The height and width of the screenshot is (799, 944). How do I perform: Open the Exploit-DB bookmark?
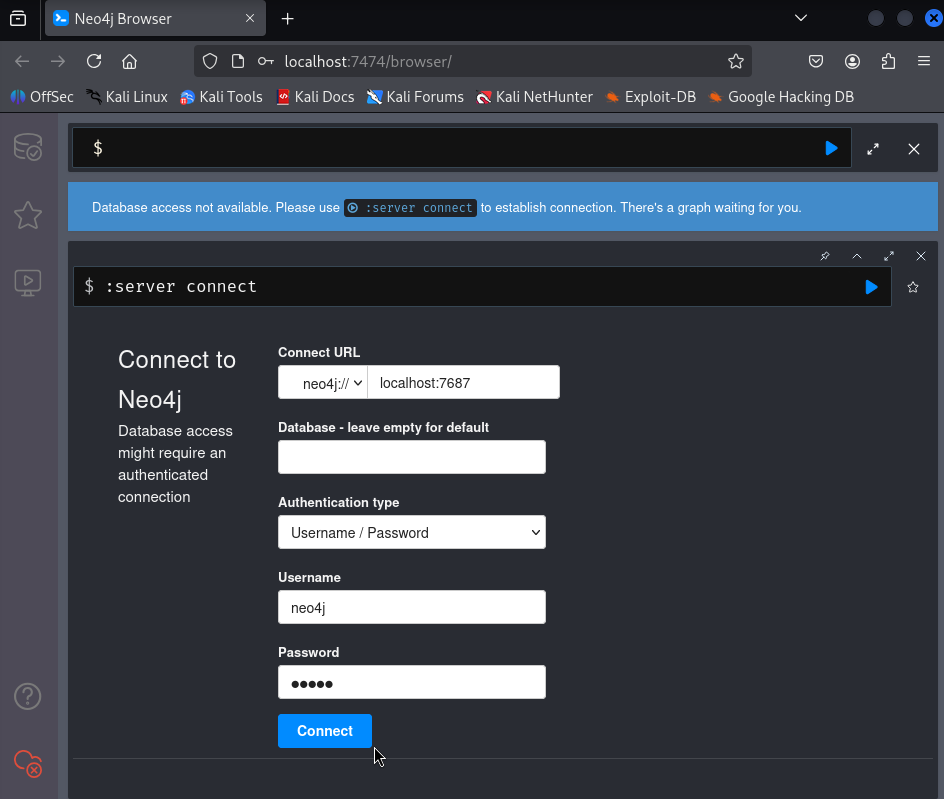651,97
